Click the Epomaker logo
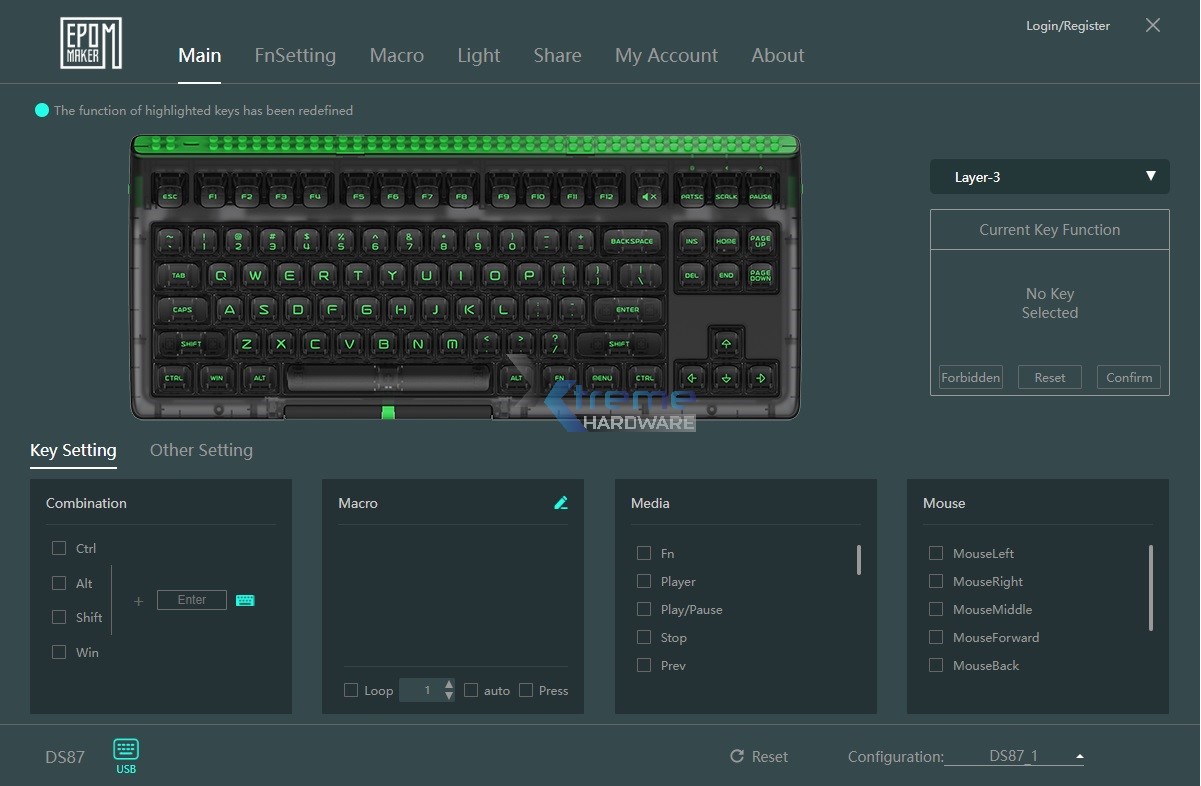Screen dimensions: 1201x786 (x=90, y=44)
